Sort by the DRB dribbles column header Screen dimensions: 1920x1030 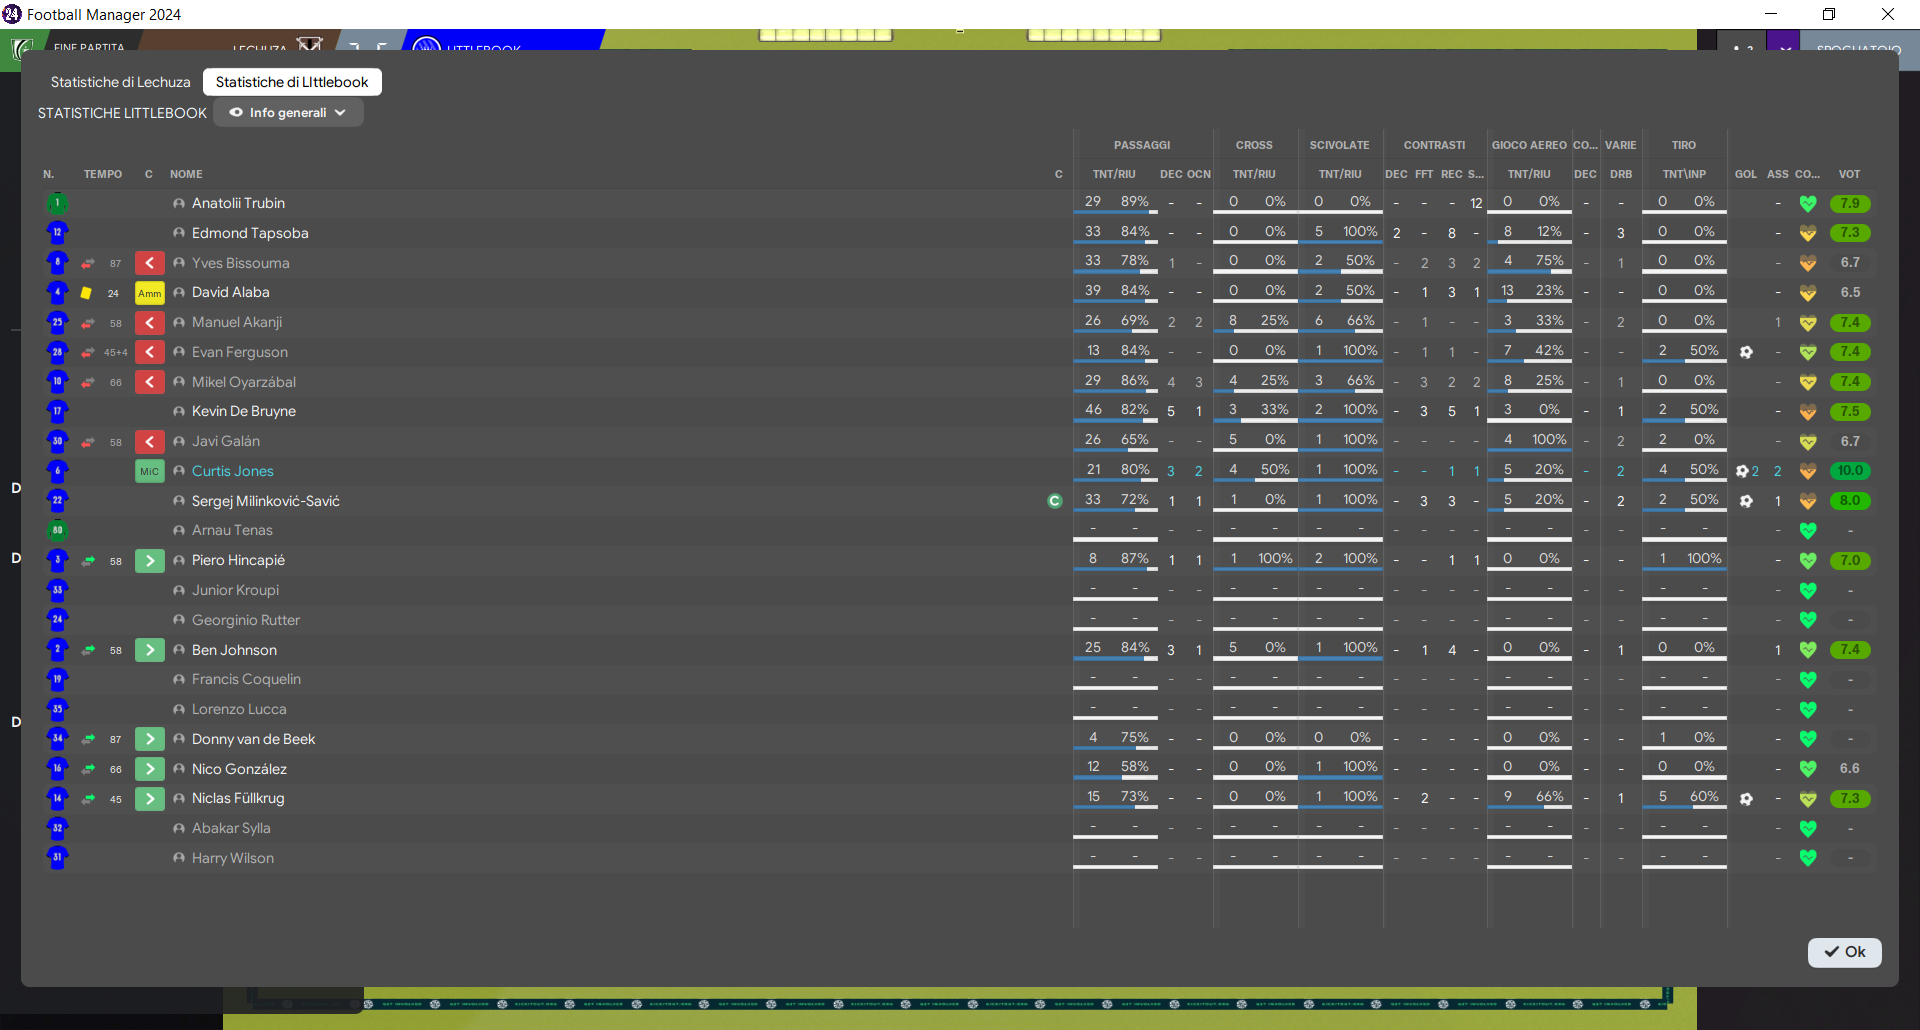pyautogui.click(x=1621, y=174)
